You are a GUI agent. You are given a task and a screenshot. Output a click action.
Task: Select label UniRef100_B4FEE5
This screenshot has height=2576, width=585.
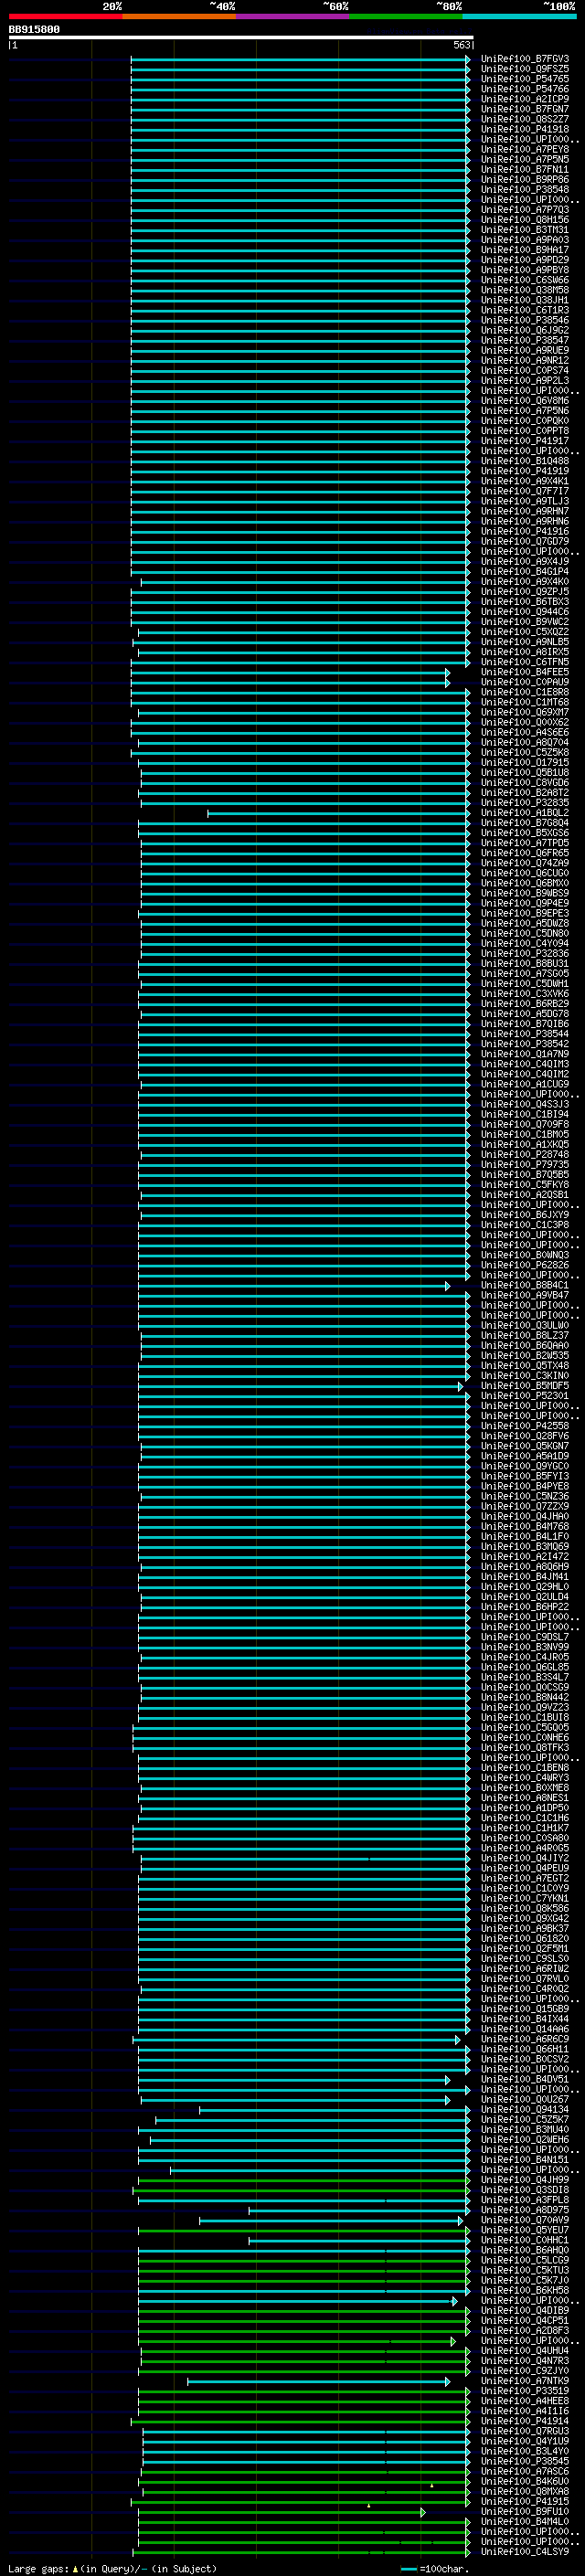point(524,672)
